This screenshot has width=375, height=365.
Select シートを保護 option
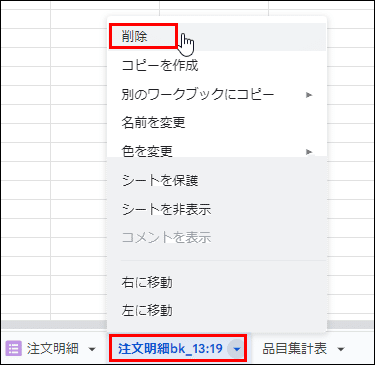pyautogui.click(x=217, y=180)
